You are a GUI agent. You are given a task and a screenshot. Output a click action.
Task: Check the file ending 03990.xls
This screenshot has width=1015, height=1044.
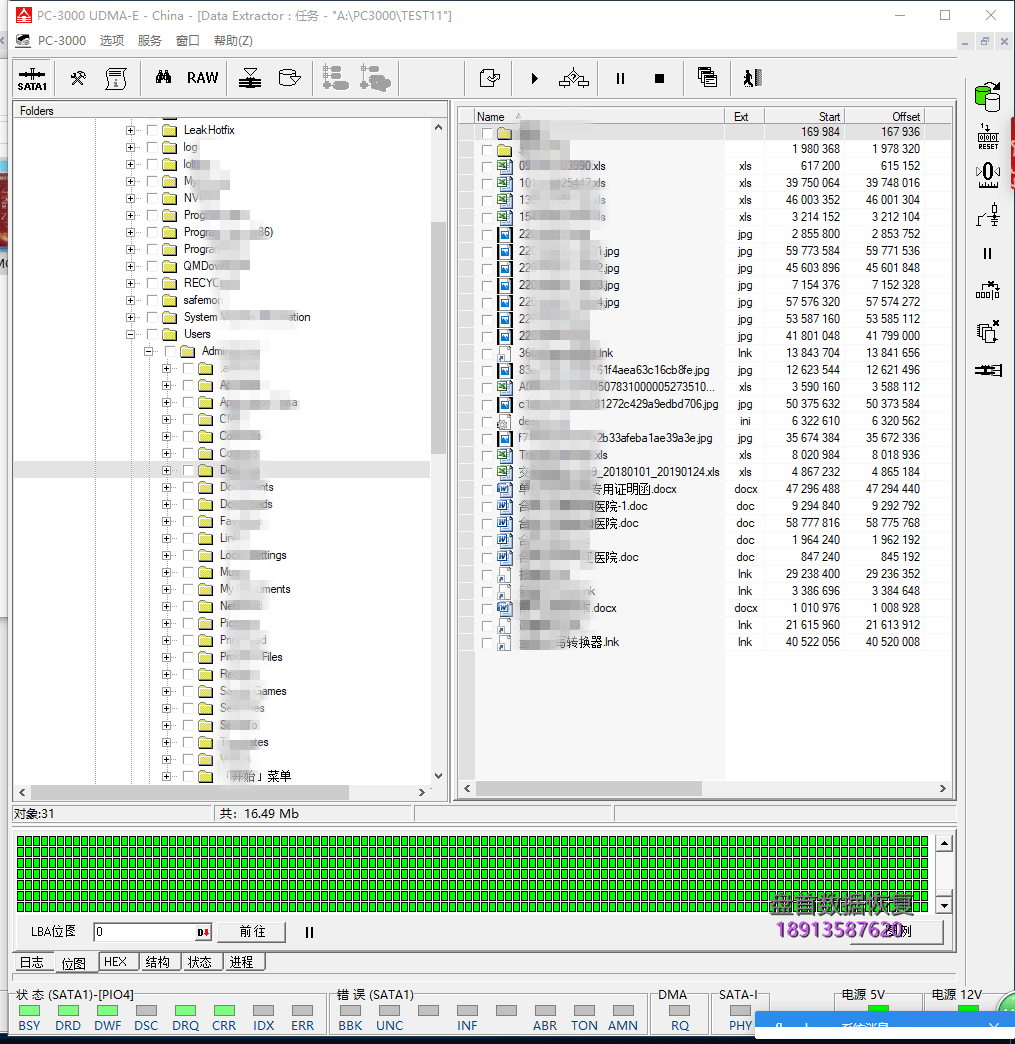pyautogui.click(x=487, y=166)
